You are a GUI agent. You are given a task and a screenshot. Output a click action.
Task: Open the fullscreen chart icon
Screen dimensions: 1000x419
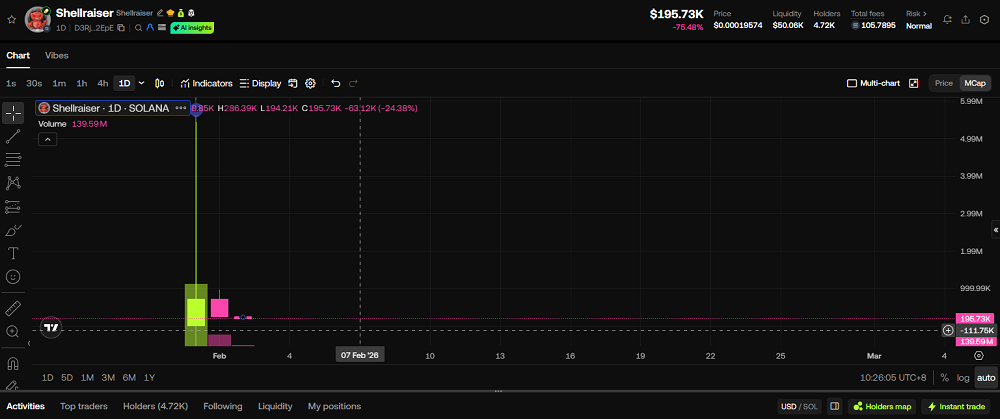(x=913, y=83)
